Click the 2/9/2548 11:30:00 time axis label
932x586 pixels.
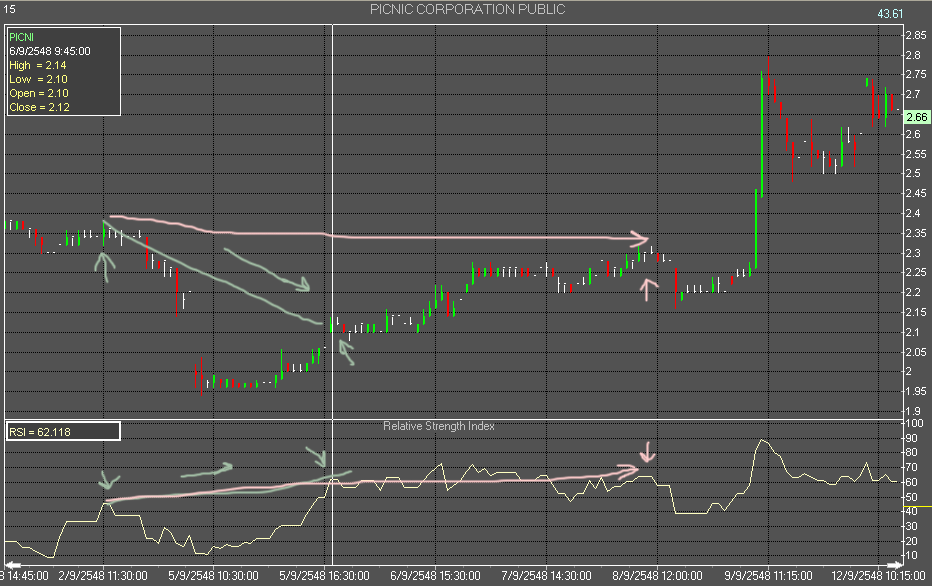pyautogui.click(x=103, y=576)
